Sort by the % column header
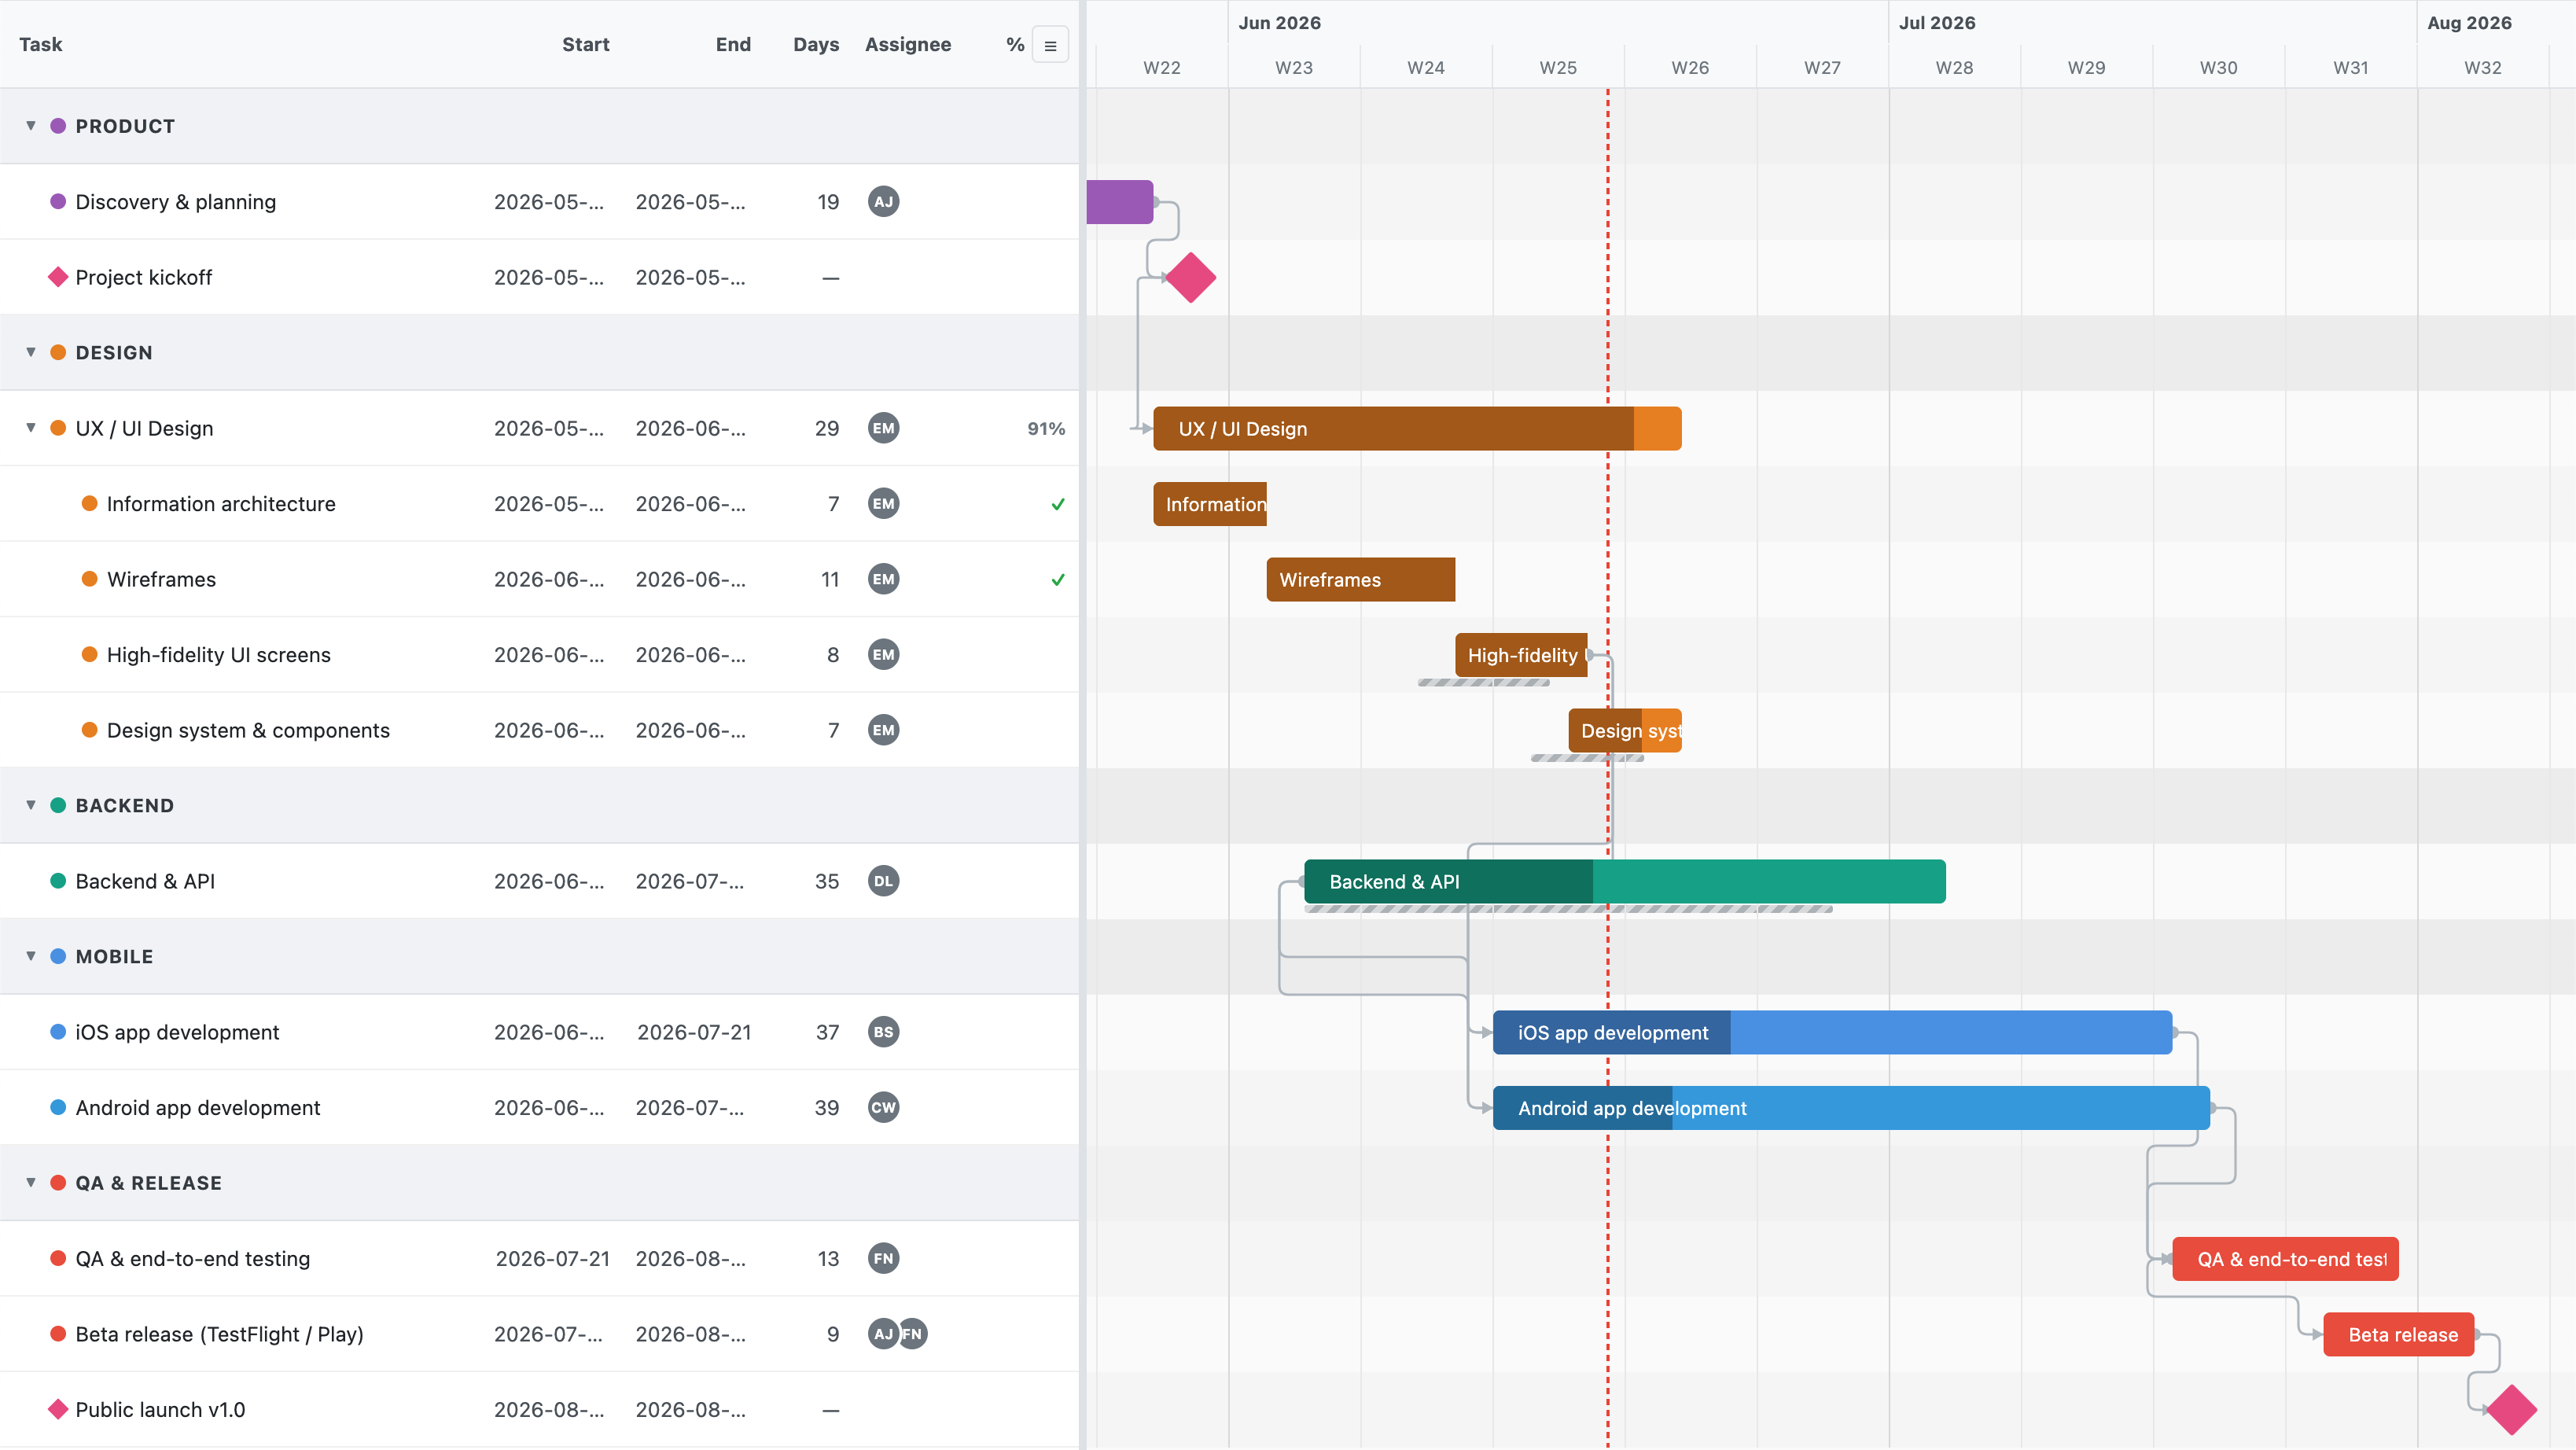The height and width of the screenshot is (1450, 2576). [1015, 44]
